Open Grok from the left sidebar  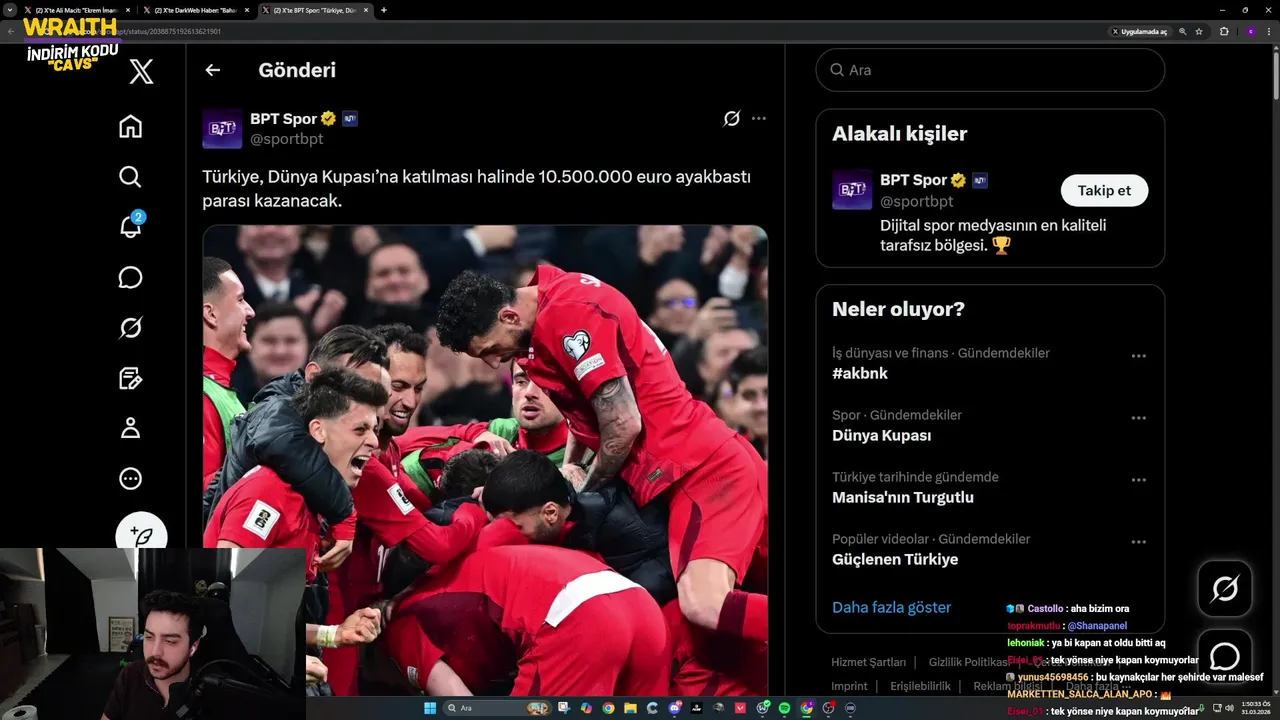pos(130,328)
